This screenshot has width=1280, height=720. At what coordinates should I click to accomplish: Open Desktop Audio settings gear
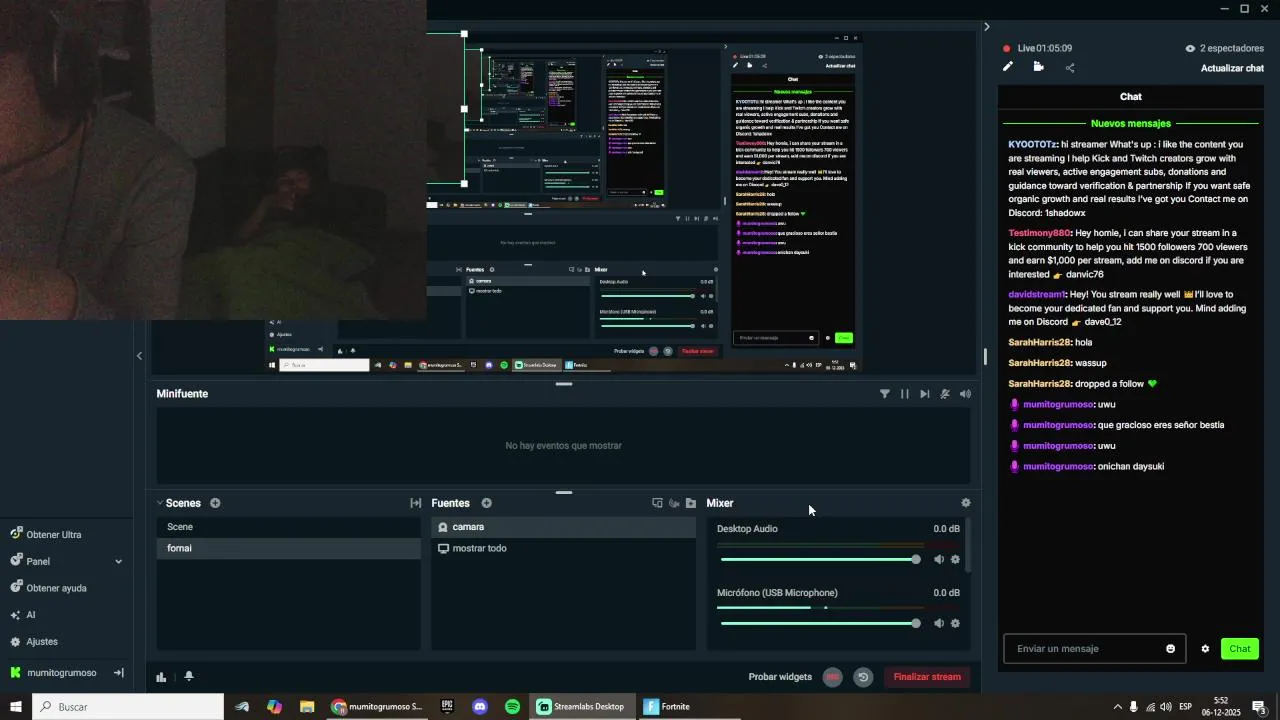click(955, 559)
